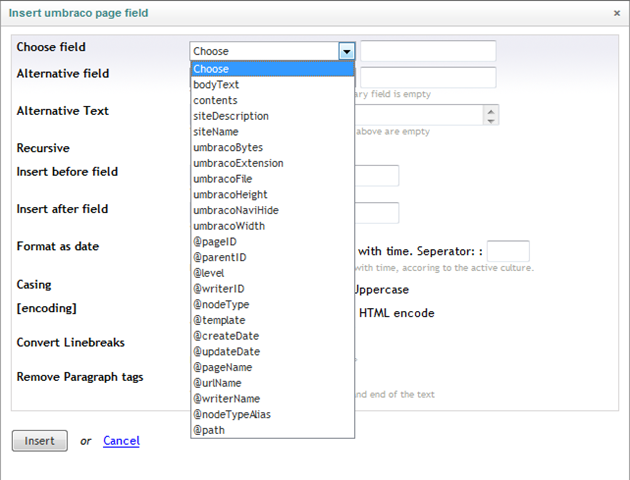This screenshot has height=480, width=630.
Task: Select umbracoWidth from the list
Action: click(x=272, y=226)
